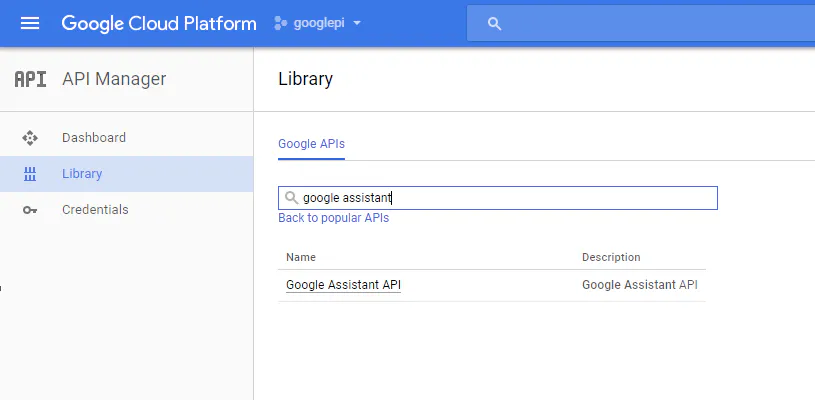Open the hamburger navigation menu
The height and width of the screenshot is (400, 815).
pos(30,23)
